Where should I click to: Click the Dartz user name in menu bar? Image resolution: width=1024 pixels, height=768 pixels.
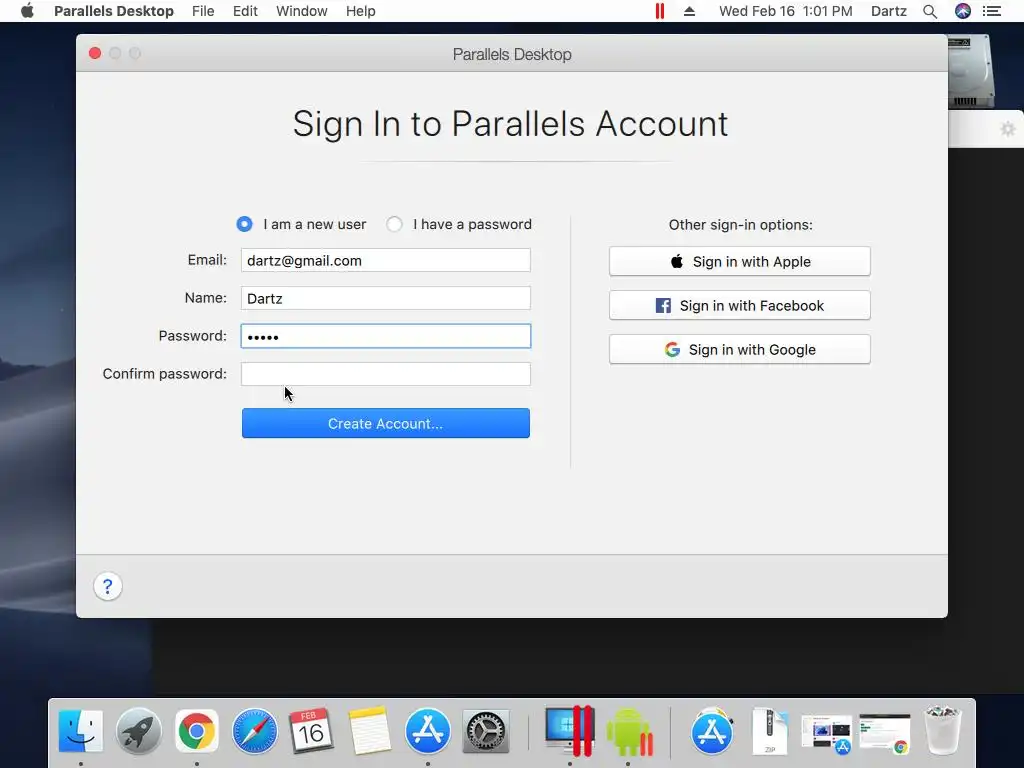889,11
